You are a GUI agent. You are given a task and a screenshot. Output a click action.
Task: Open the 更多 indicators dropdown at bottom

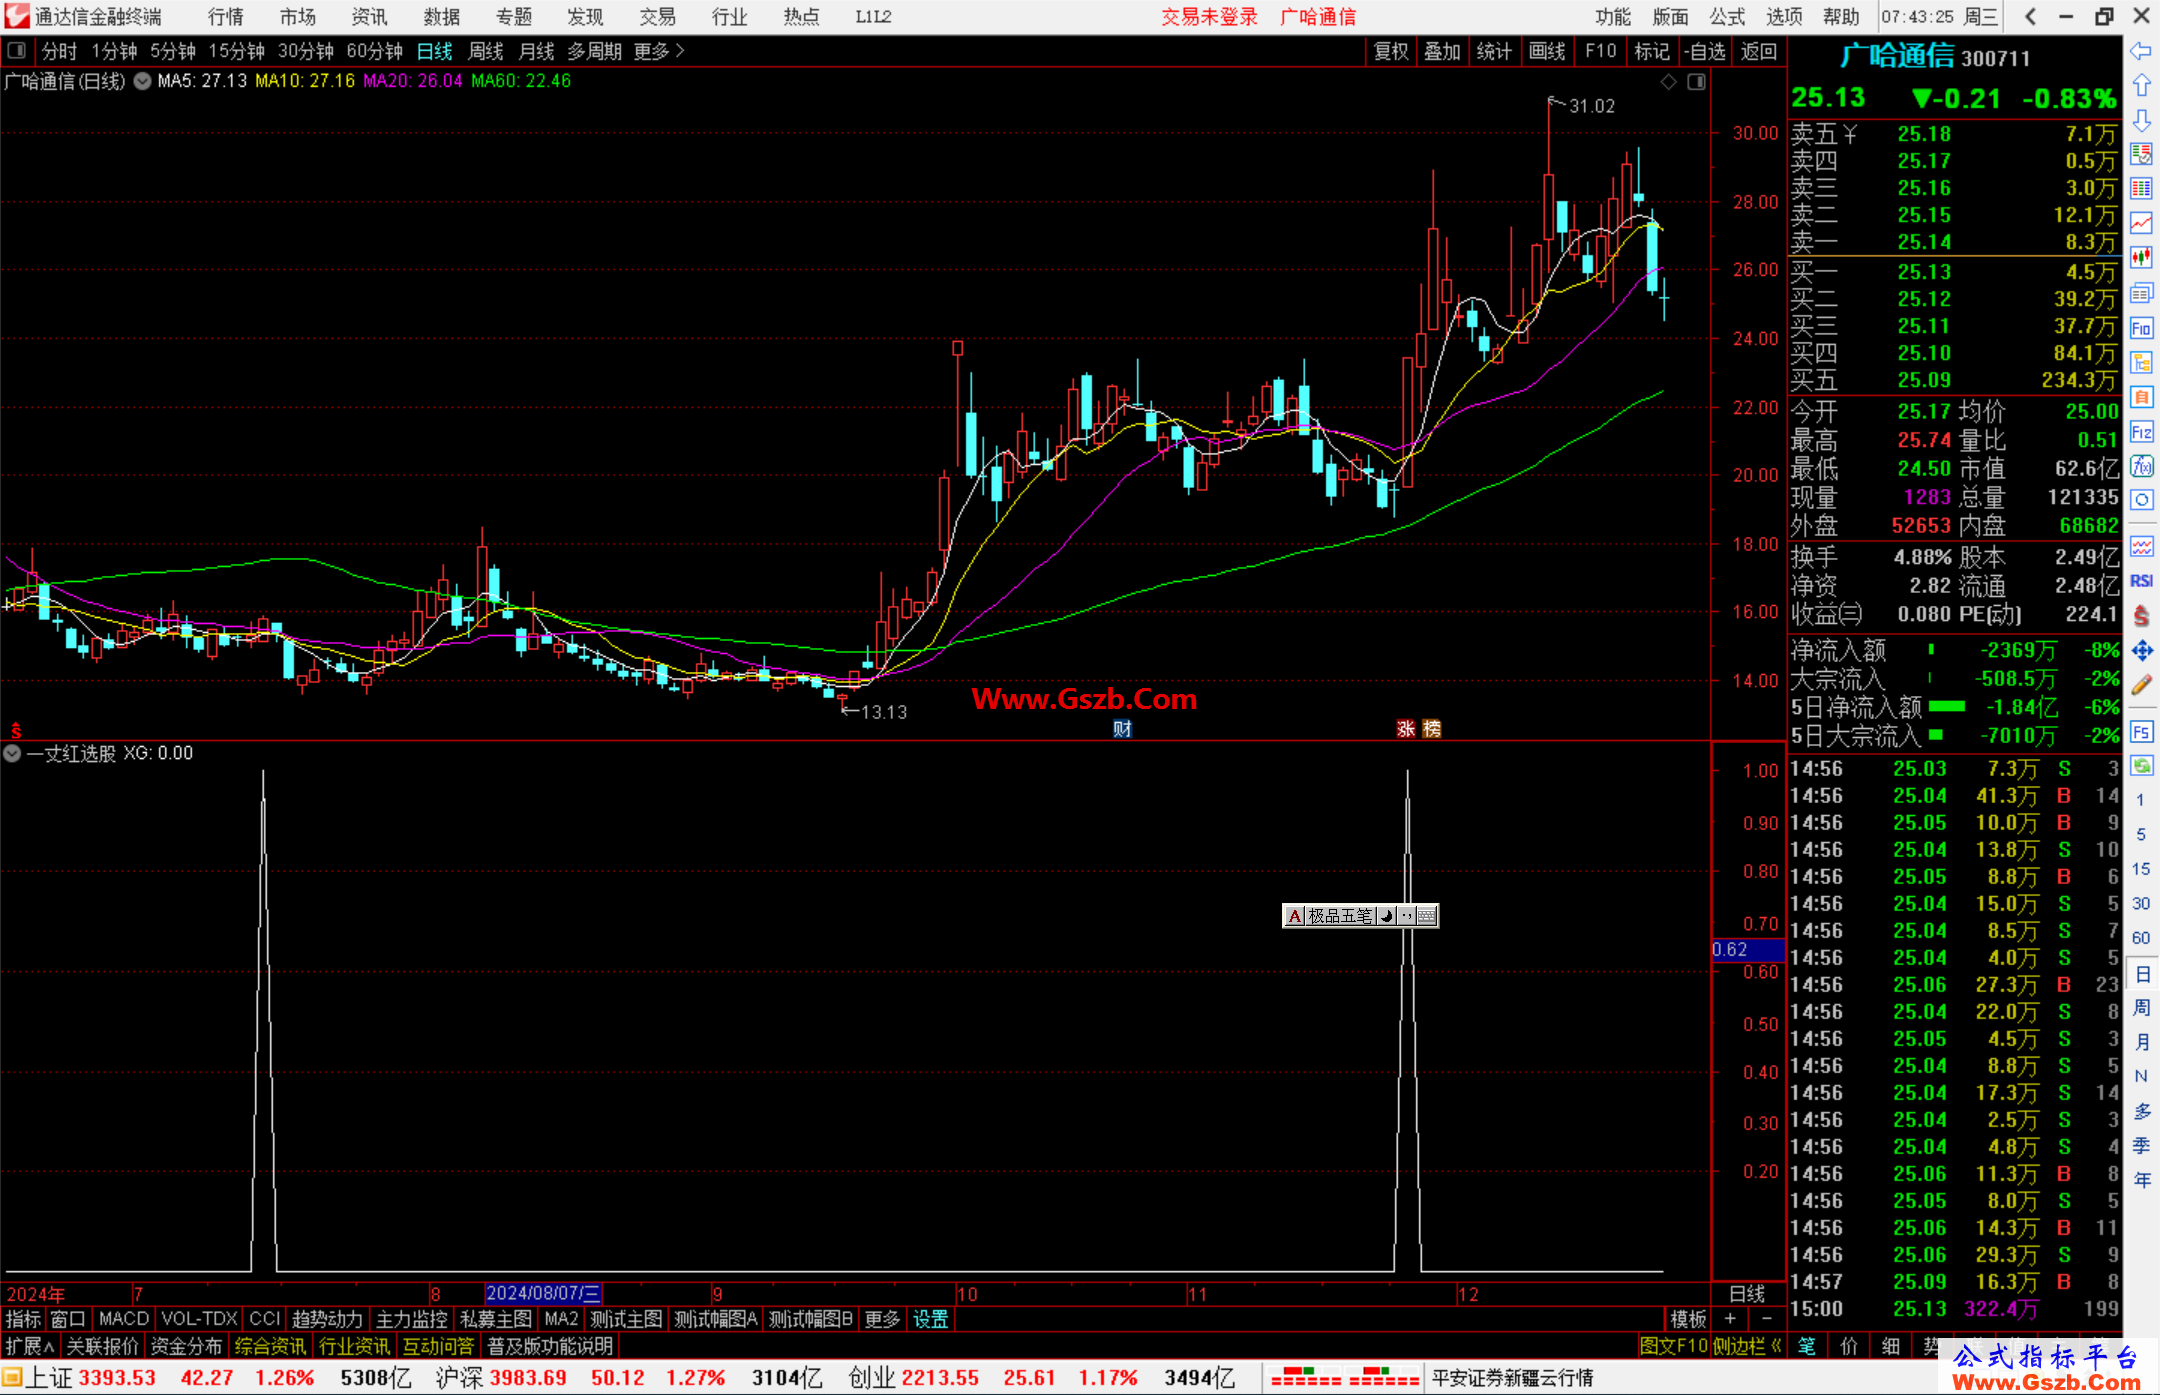click(882, 1319)
